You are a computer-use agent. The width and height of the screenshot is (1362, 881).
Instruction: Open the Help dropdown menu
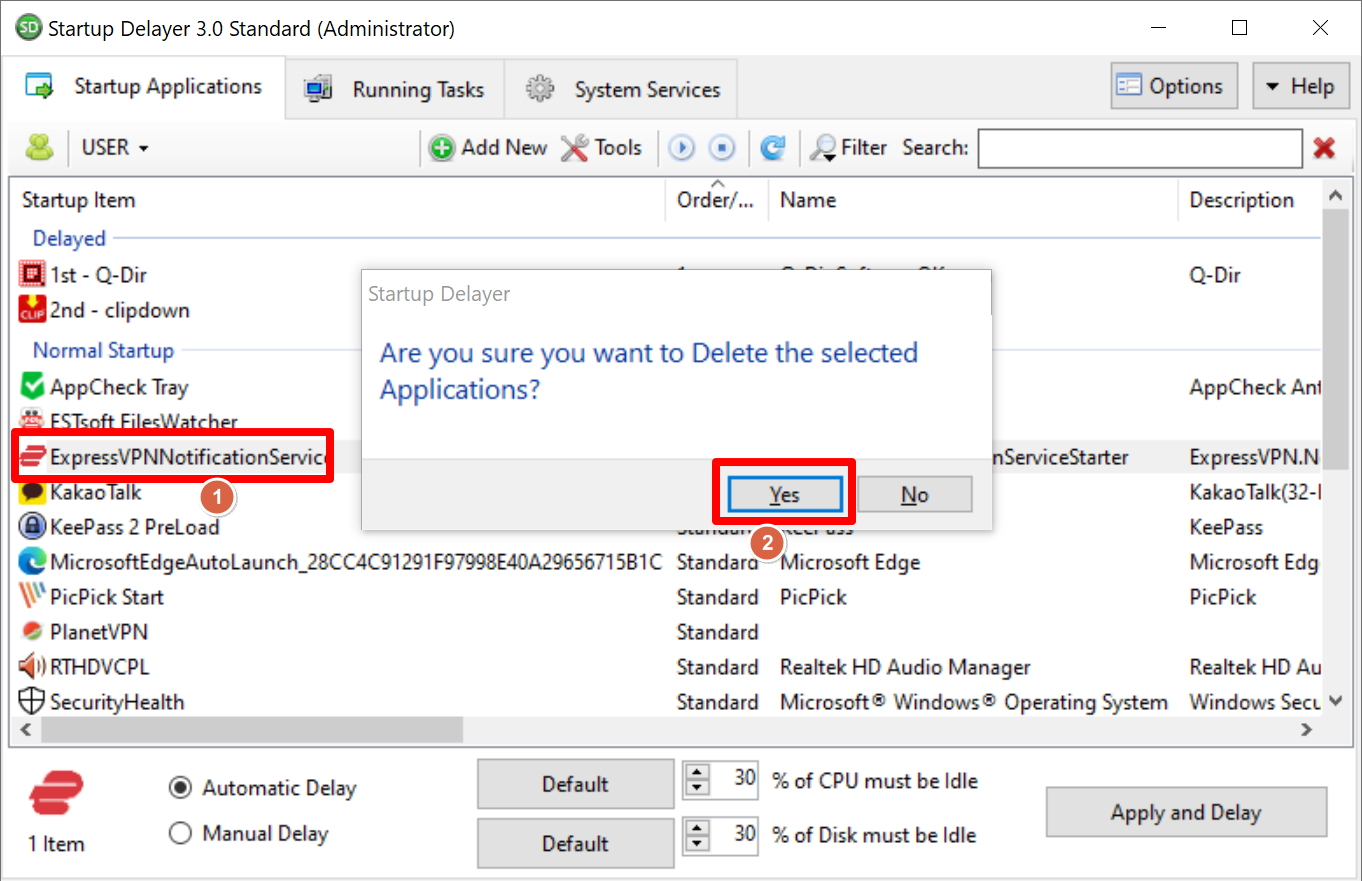(x=1300, y=86)
